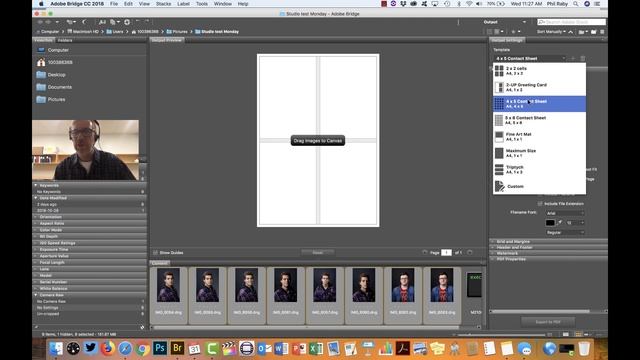This screenshot has height=360, width=640.
Task: Open the Stacks menu
Action: [163, 4]
